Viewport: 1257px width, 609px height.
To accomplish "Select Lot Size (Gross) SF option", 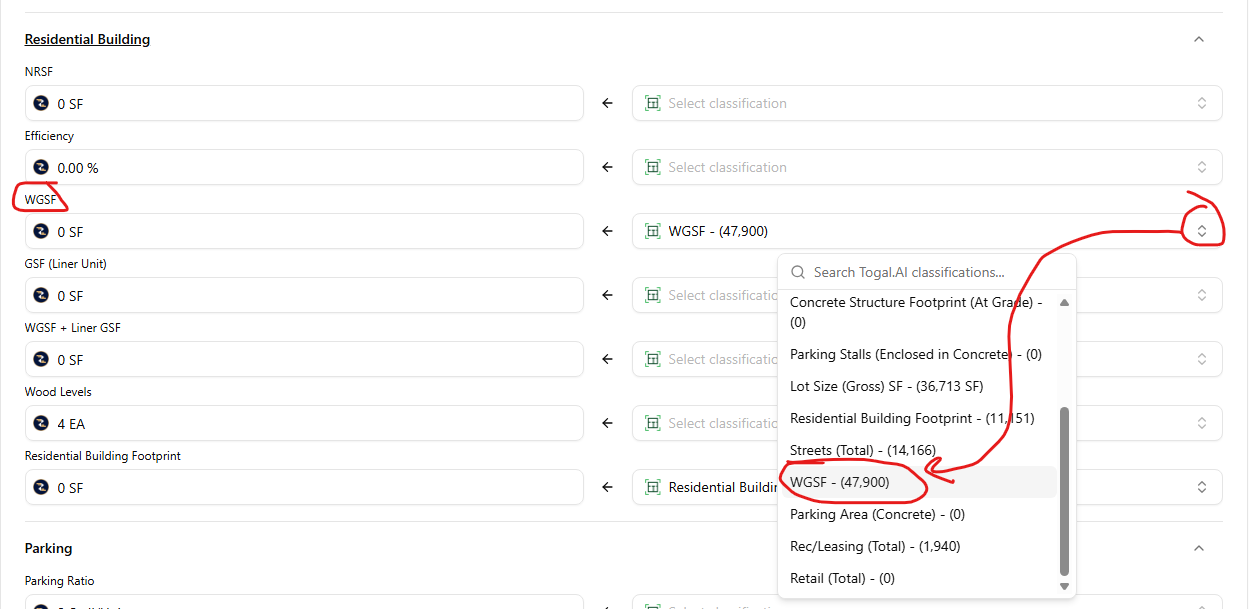I will (x=886, y=386).
